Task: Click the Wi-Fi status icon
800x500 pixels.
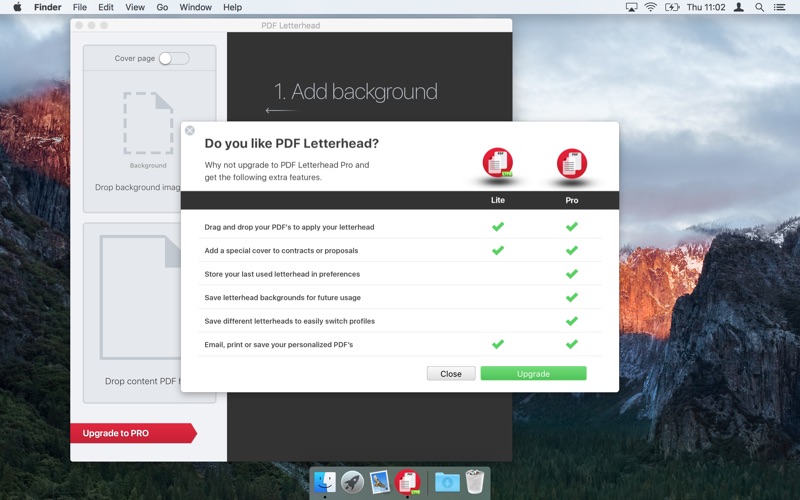Action: point(650,7)
